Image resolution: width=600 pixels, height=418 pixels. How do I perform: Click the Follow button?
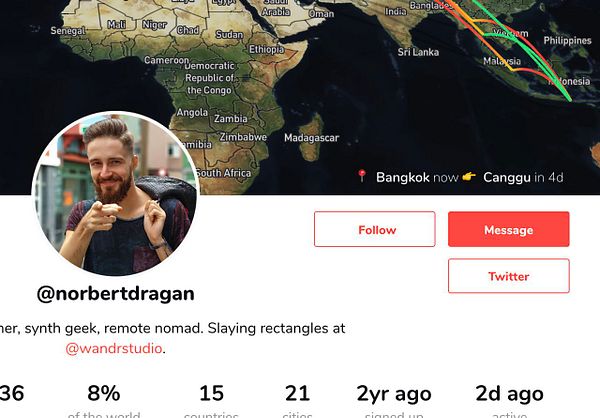(x=375, y=229)
